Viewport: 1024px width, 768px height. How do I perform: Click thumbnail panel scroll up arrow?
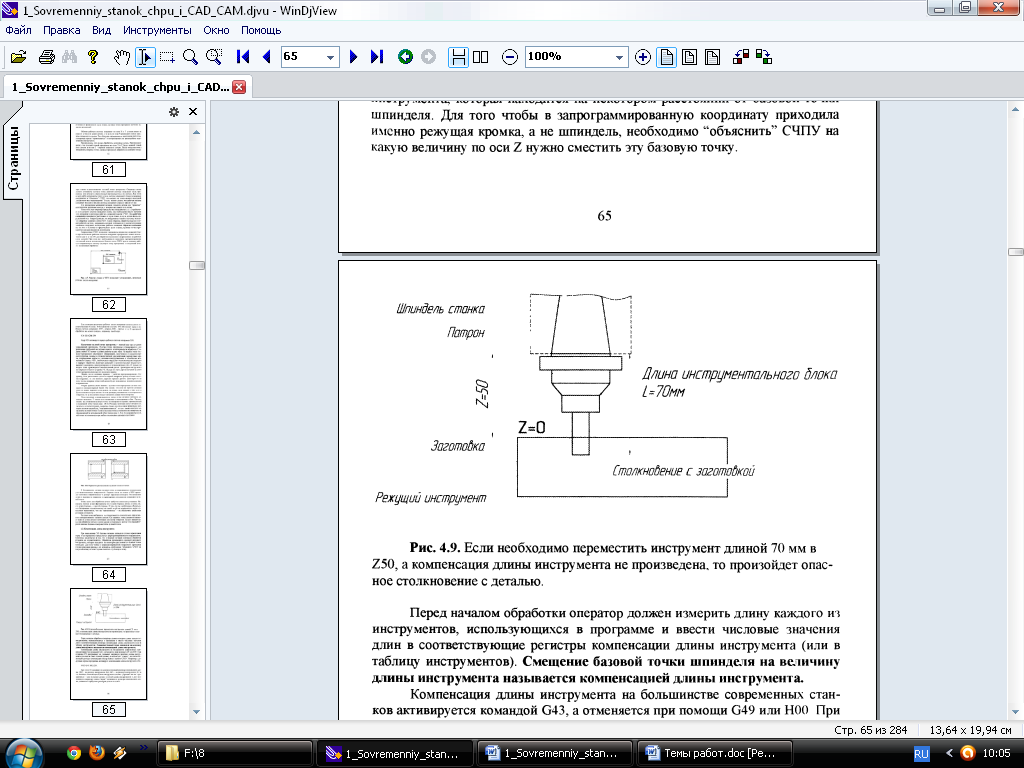pyautogui.click(x=197, y=132)
